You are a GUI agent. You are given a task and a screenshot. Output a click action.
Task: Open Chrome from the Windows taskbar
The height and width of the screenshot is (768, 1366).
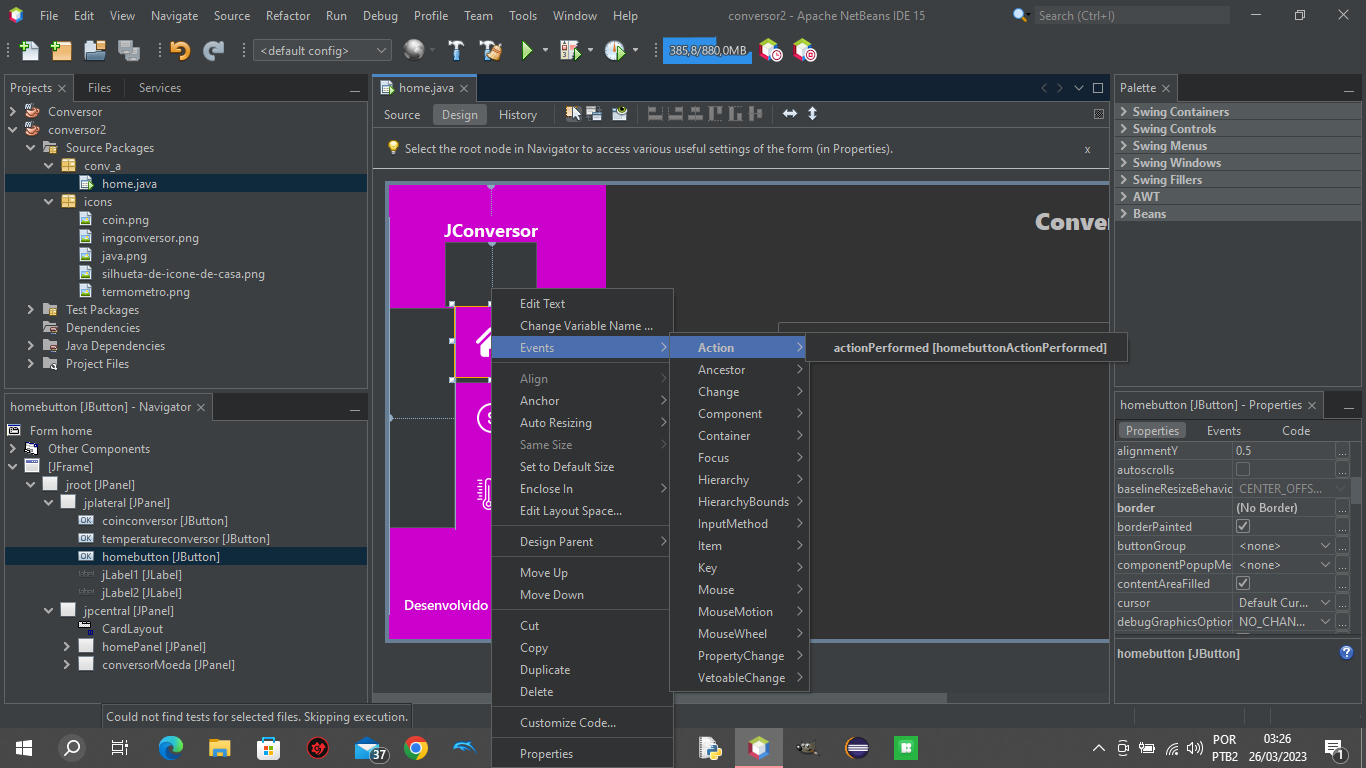(x=416, y=747)
